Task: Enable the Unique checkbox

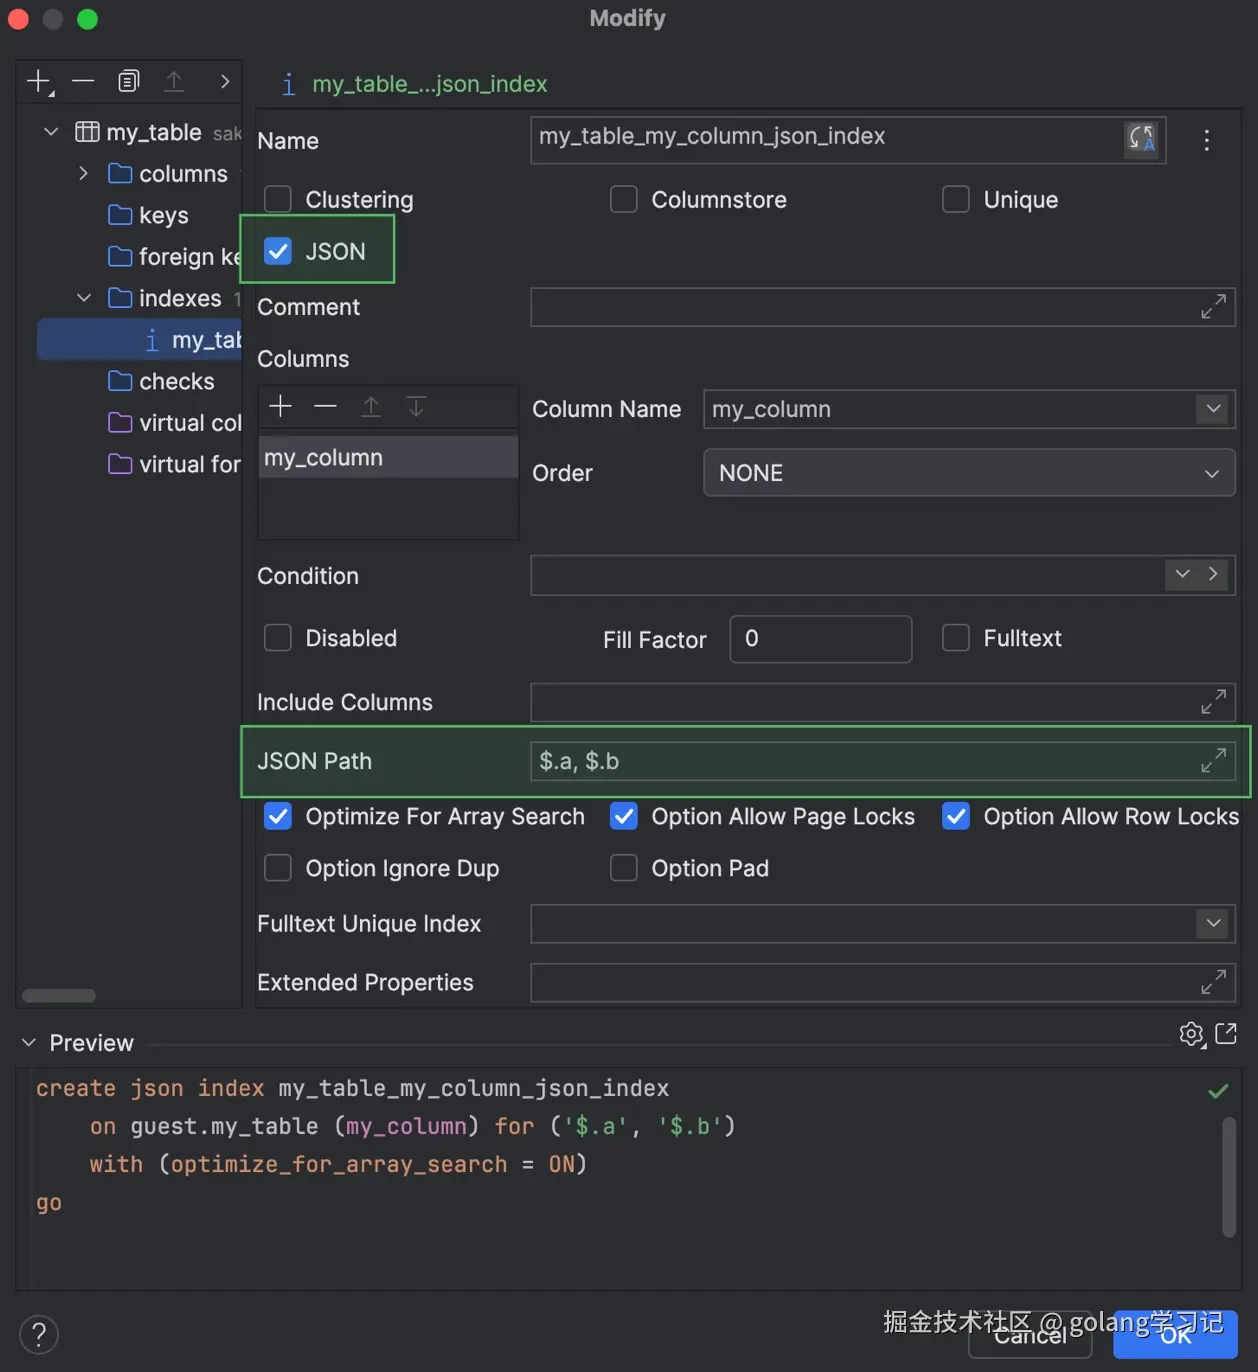Action: (x=956, y=200)
